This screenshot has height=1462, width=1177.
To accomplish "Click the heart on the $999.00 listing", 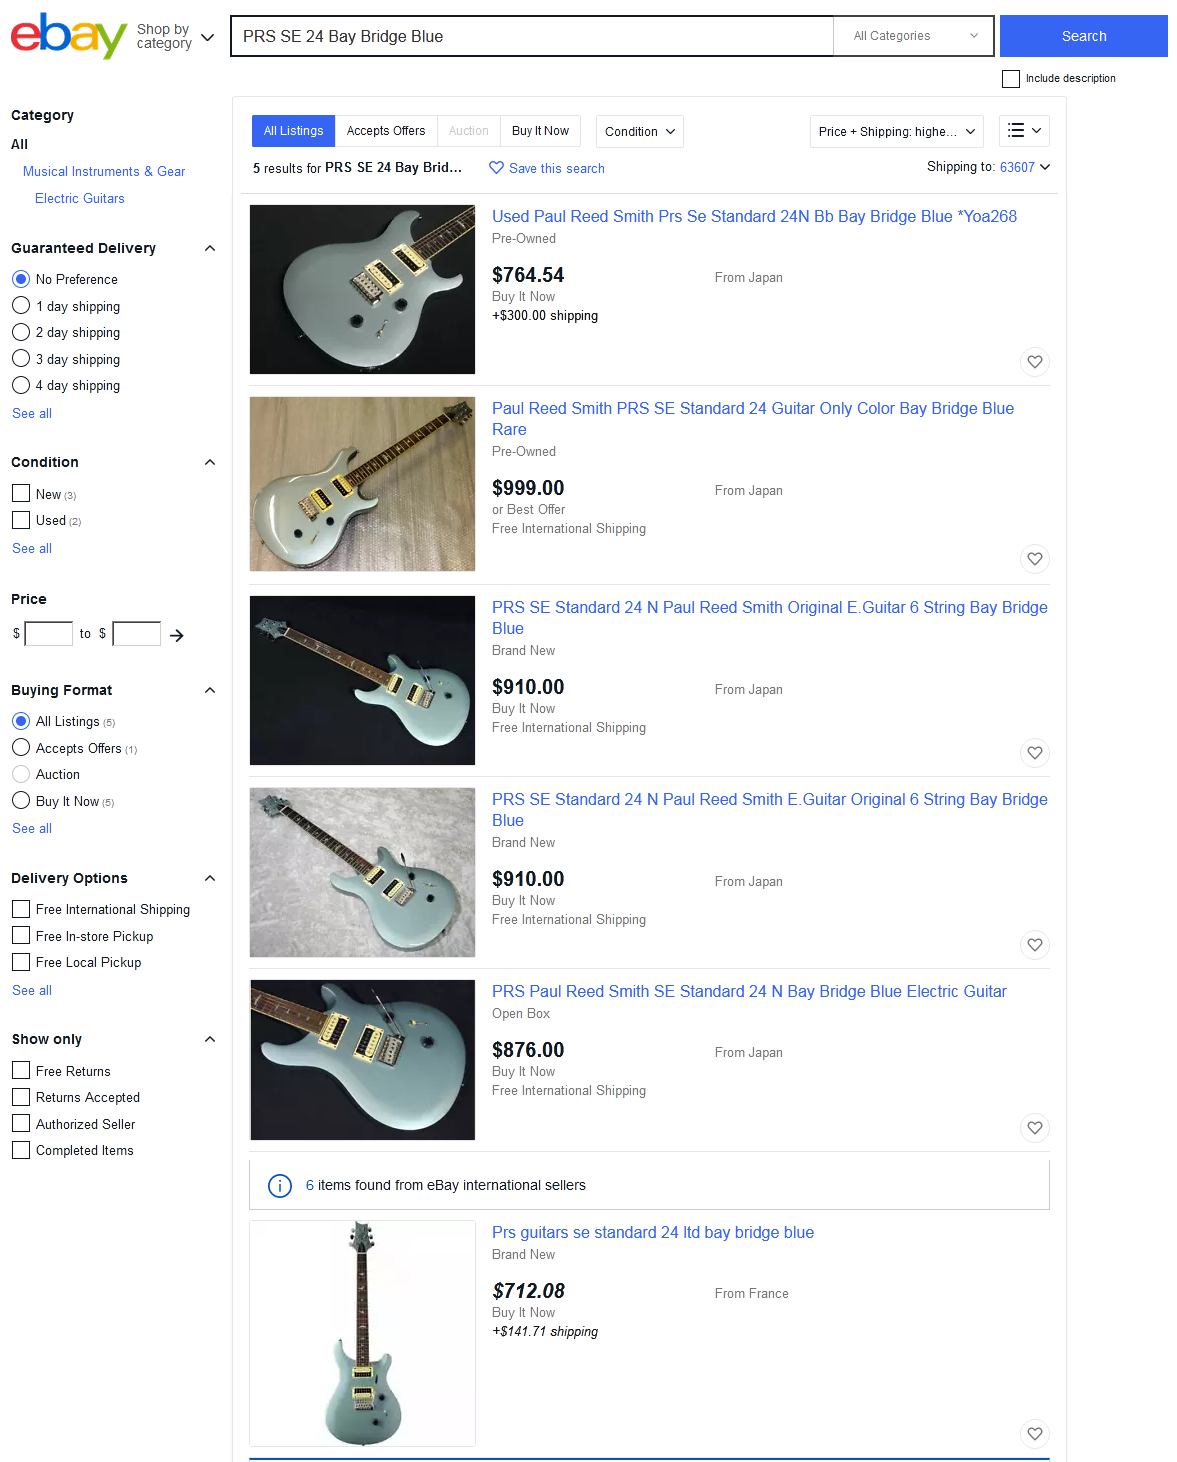I will pyautogui.click(x=1035, y=559).
